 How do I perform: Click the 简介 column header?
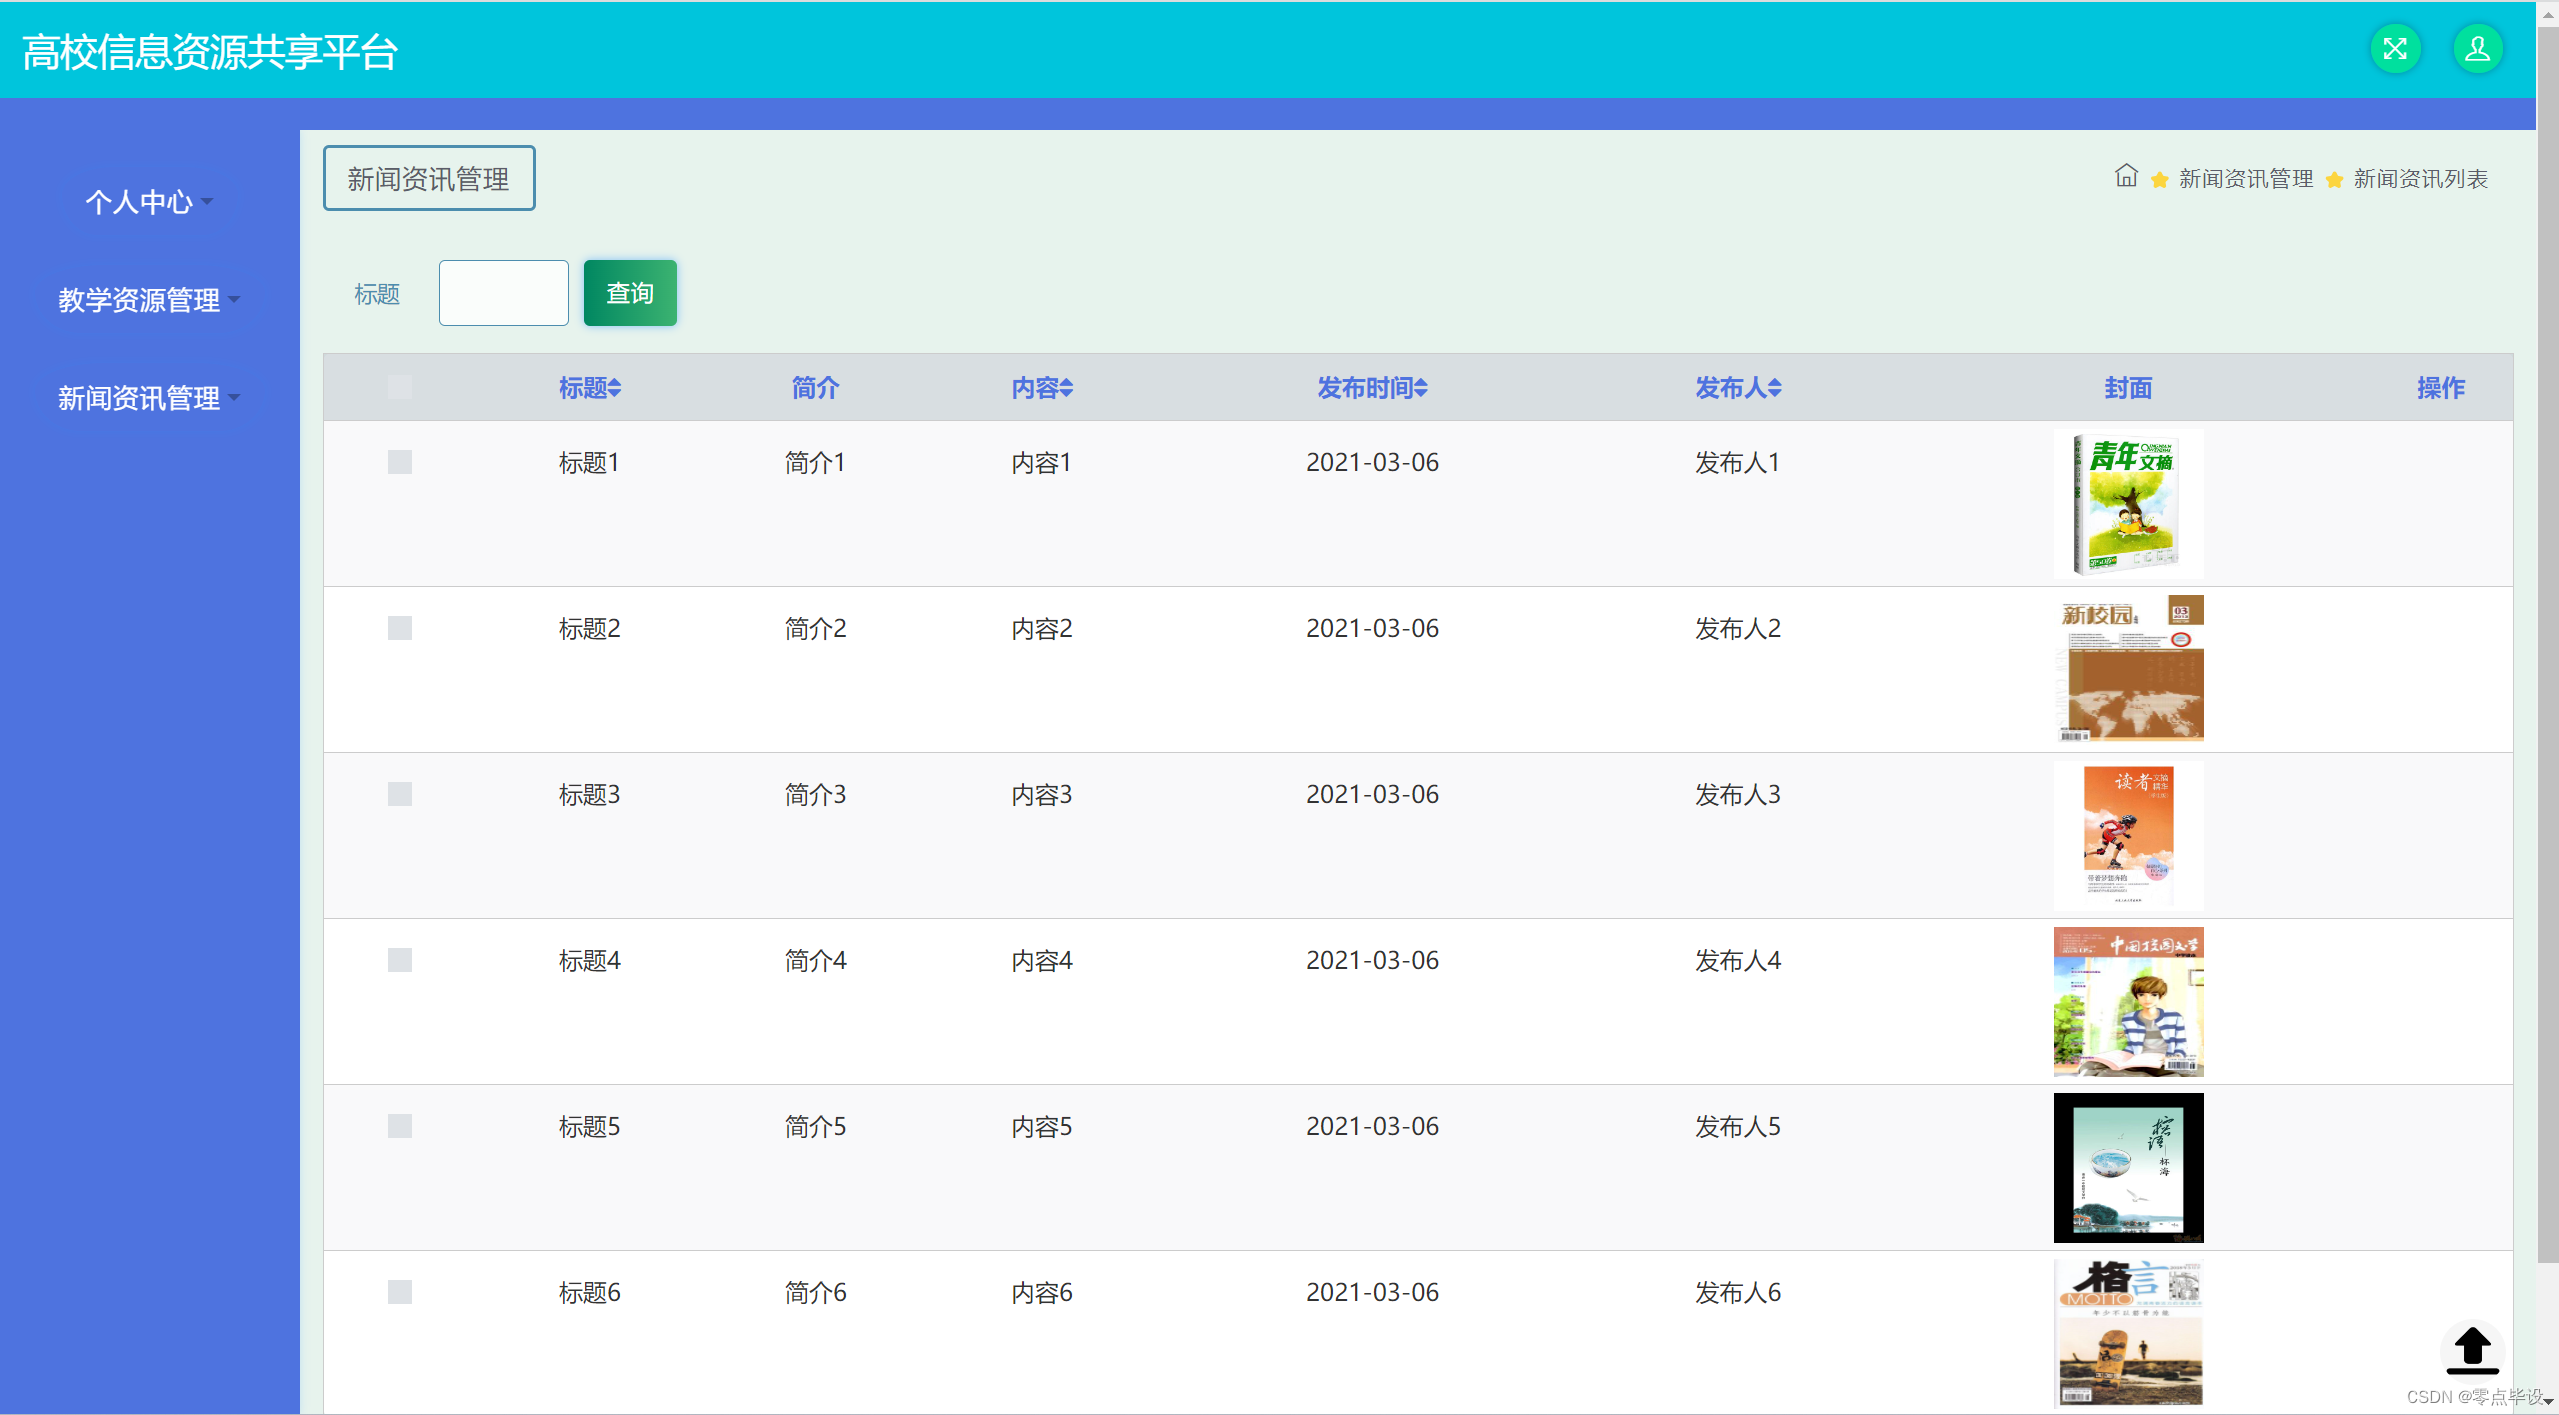click(x=815, y=388)
